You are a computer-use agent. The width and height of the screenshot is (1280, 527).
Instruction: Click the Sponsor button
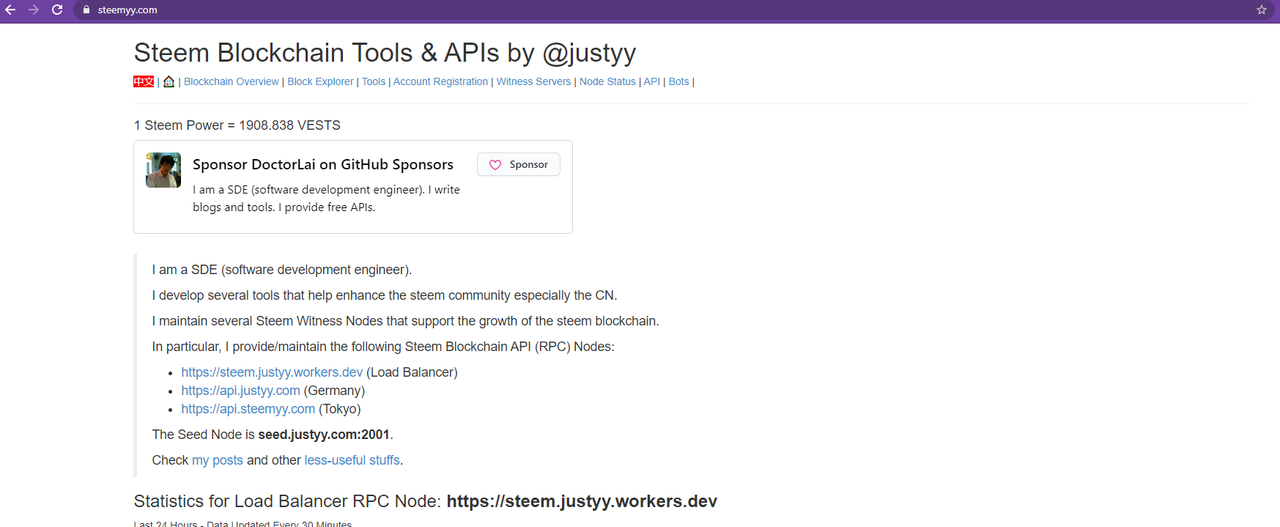pyautogui.click(x=519, y=164)
